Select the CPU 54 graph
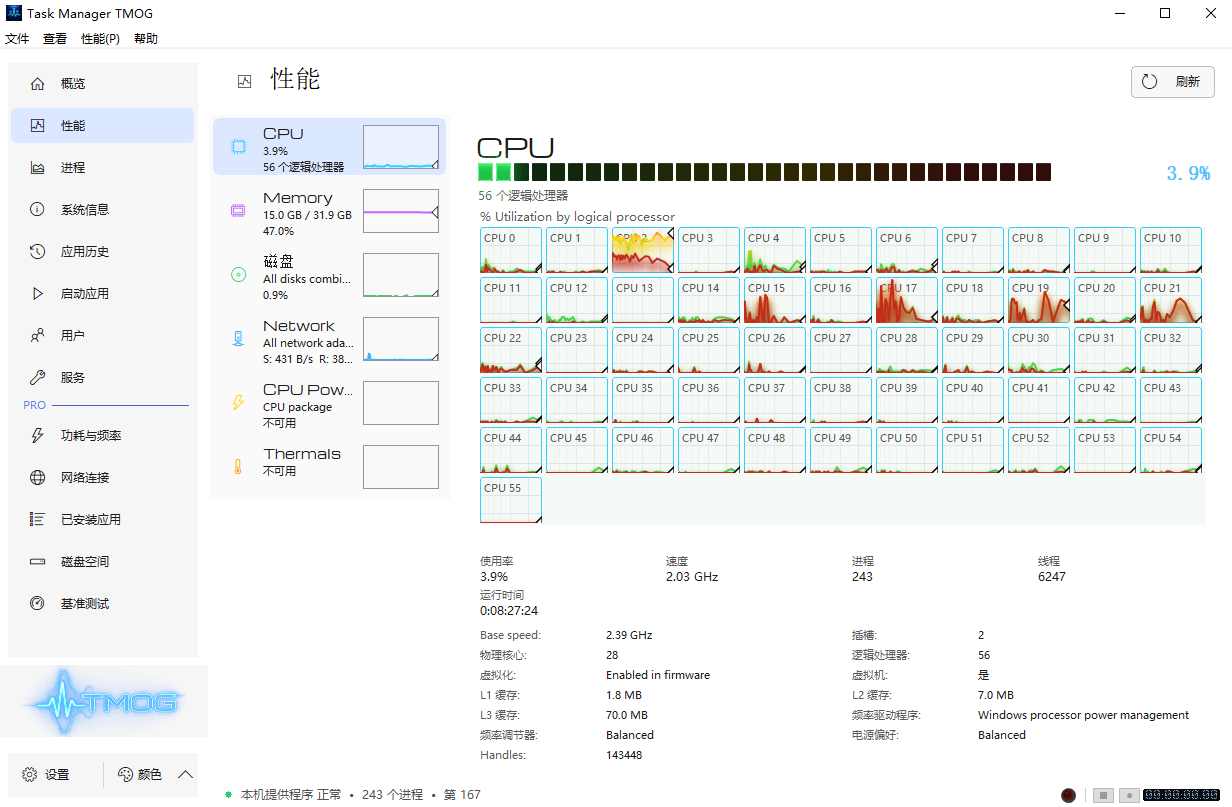This screenshot has width=1232, height=807. (x=1171, y=450)
